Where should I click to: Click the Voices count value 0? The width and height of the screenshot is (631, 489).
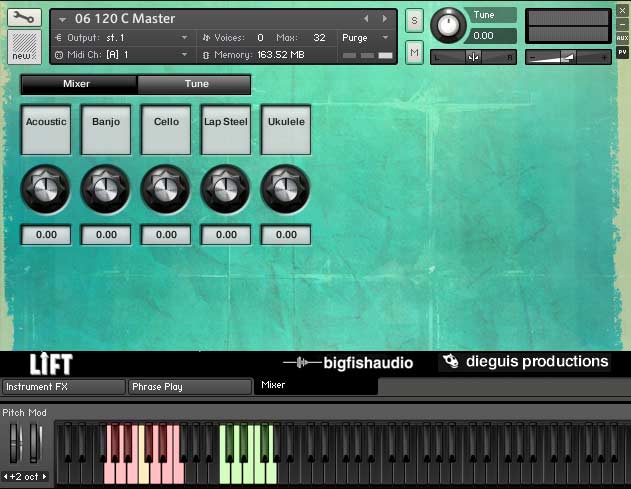[x=260, y=38]
